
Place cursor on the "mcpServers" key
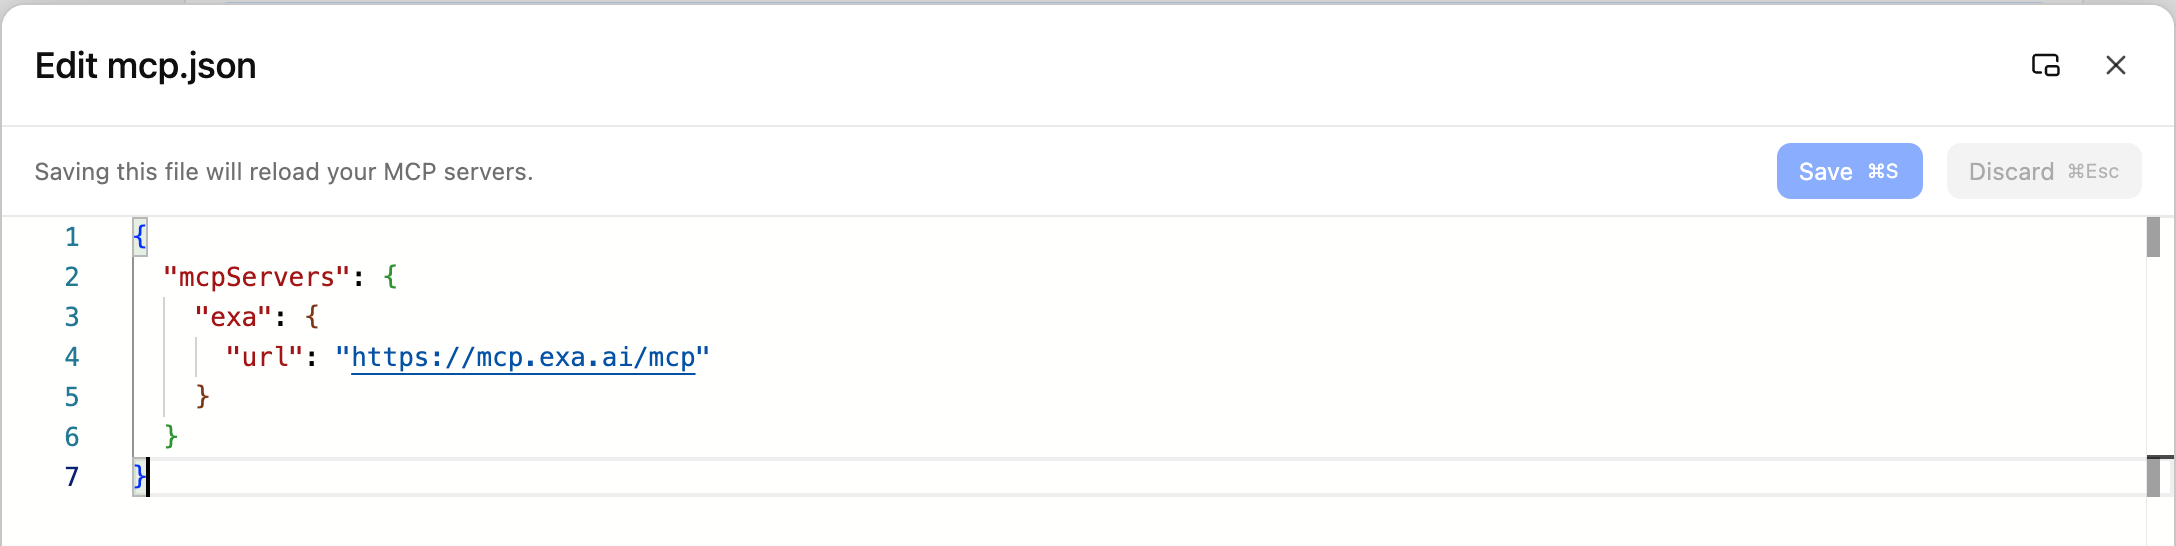(256, 277)
